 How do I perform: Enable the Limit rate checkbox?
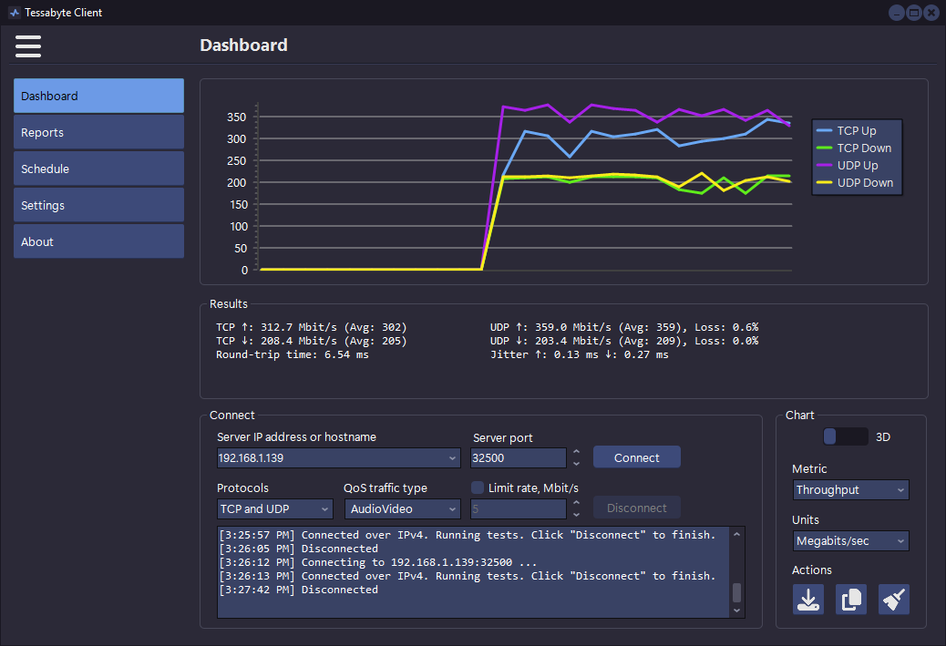coord(478,488)
